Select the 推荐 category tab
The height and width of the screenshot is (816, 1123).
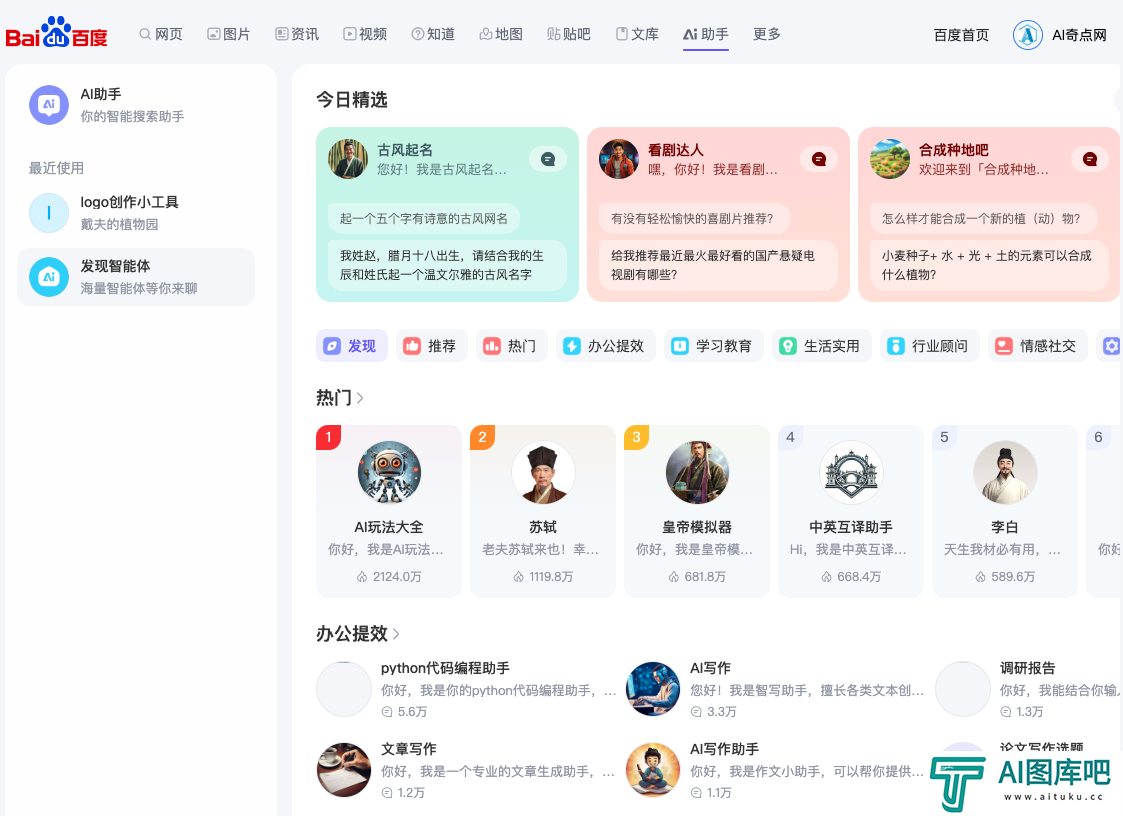click(x=431, y=346)
